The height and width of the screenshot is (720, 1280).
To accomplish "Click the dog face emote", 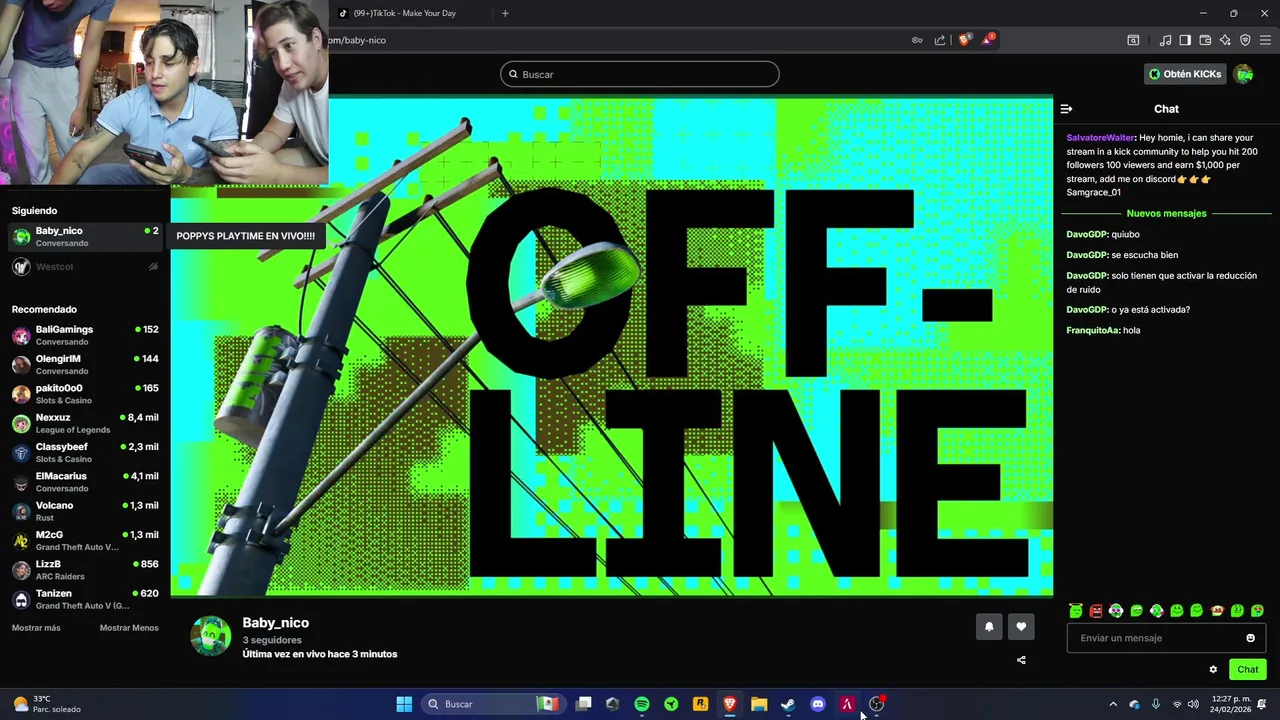I will point(1217,610).
